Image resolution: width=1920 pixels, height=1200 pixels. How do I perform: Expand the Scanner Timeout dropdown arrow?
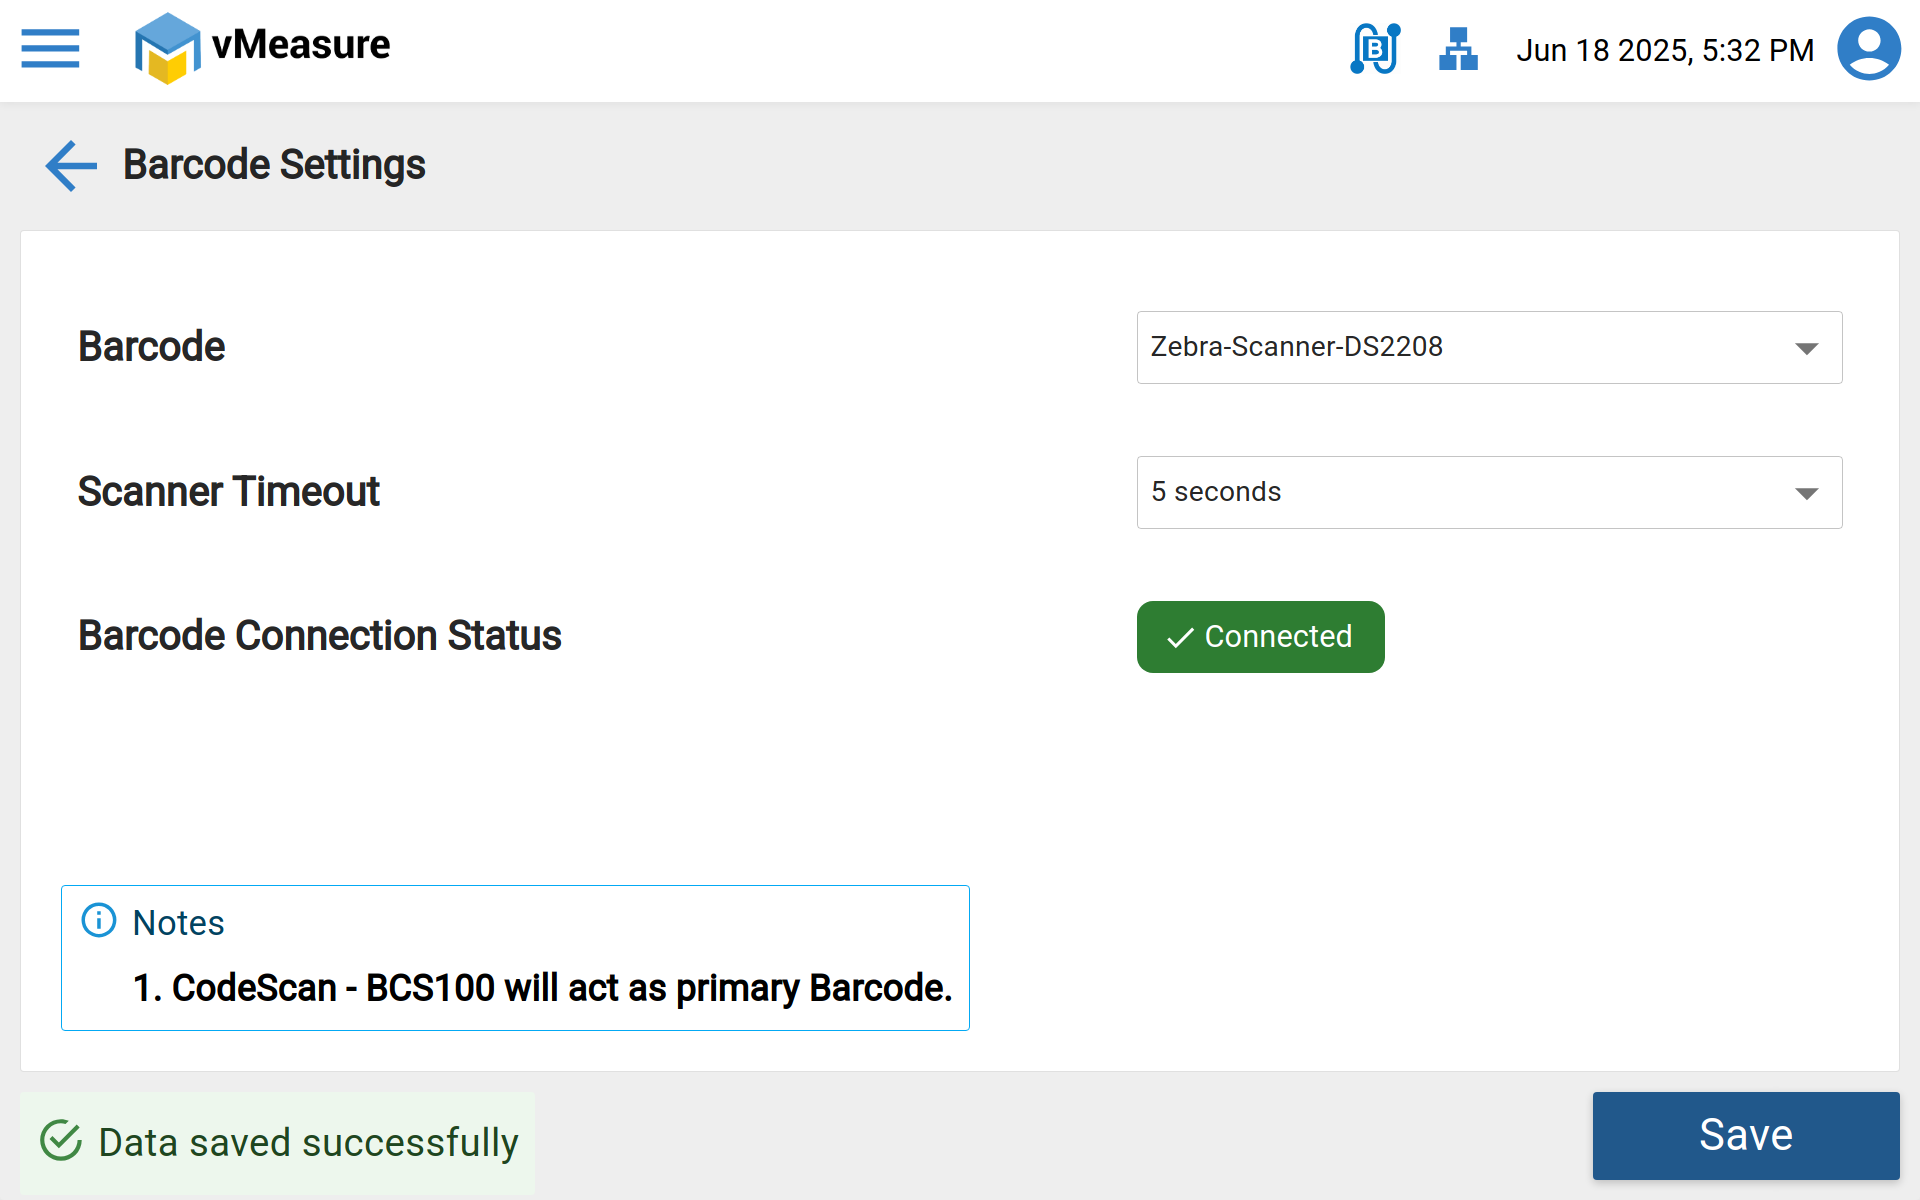pos(1806,493)
